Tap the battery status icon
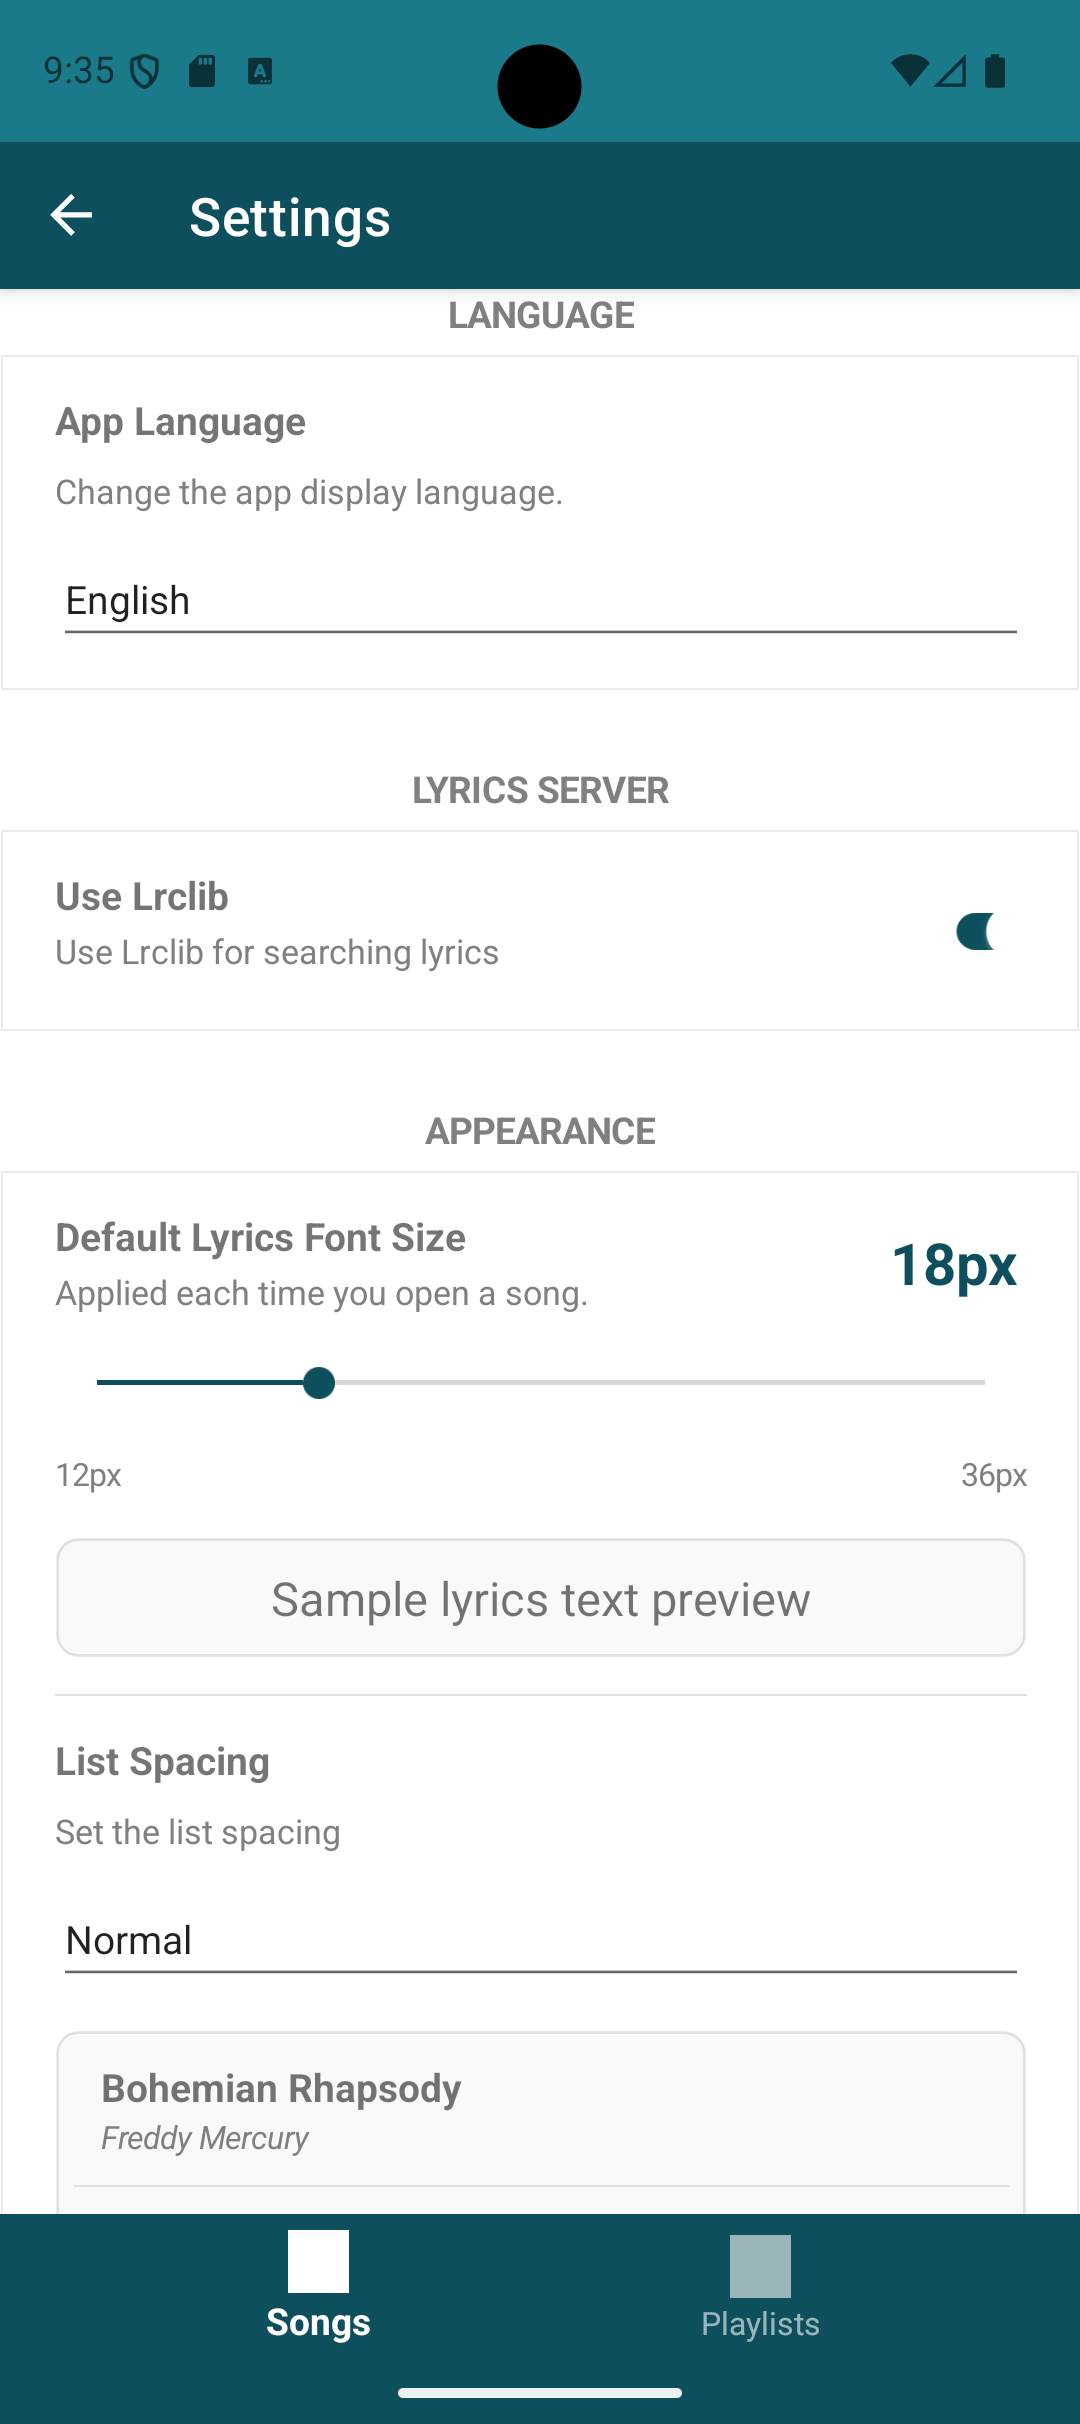Screen dimensions: 1080x2424 [995, 71]
